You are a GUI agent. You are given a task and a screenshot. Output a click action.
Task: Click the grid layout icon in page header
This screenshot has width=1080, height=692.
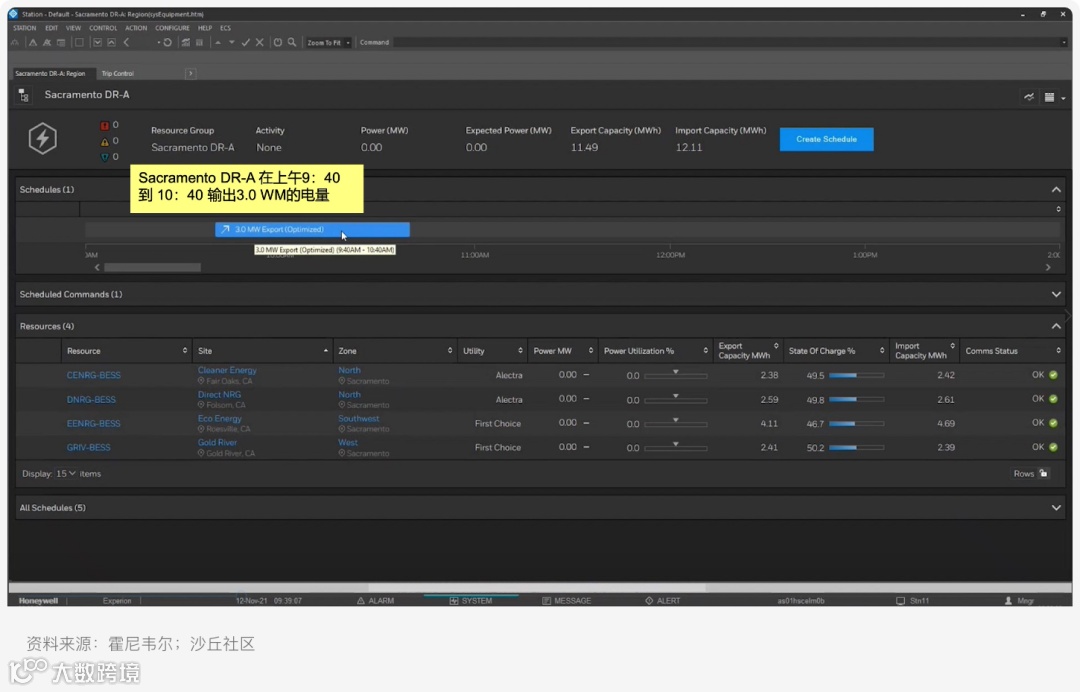(1050, 97)
